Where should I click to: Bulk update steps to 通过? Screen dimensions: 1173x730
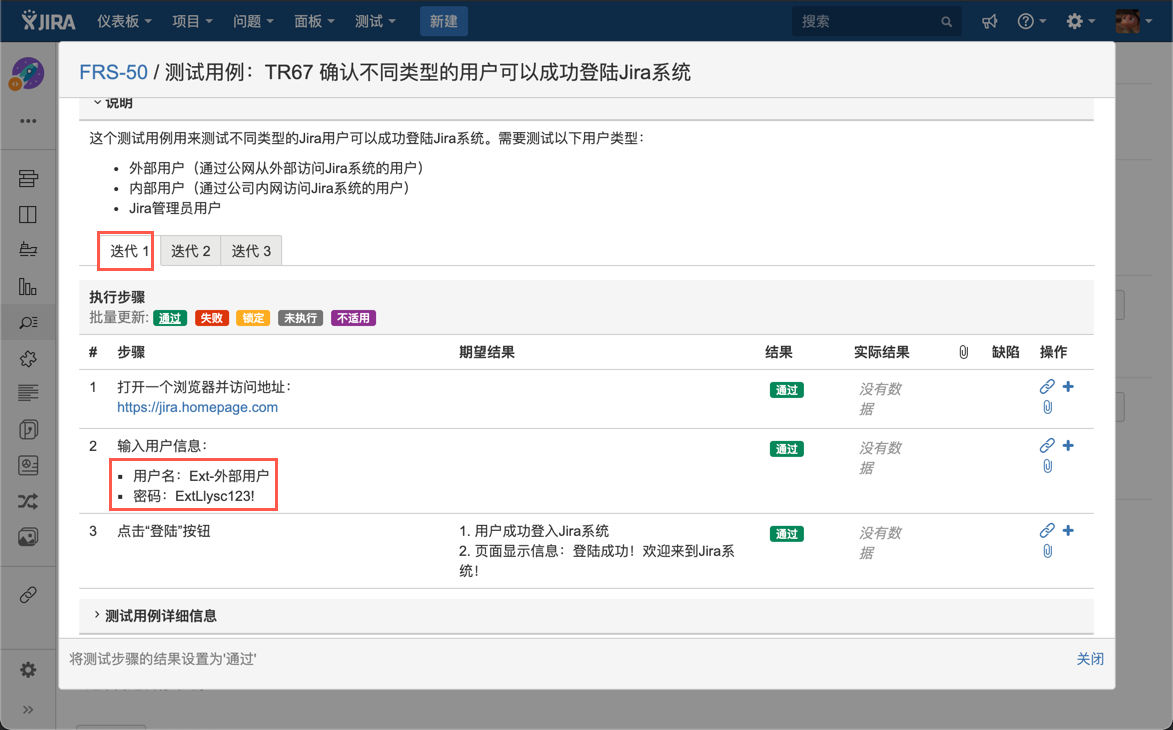coord(170,318)
